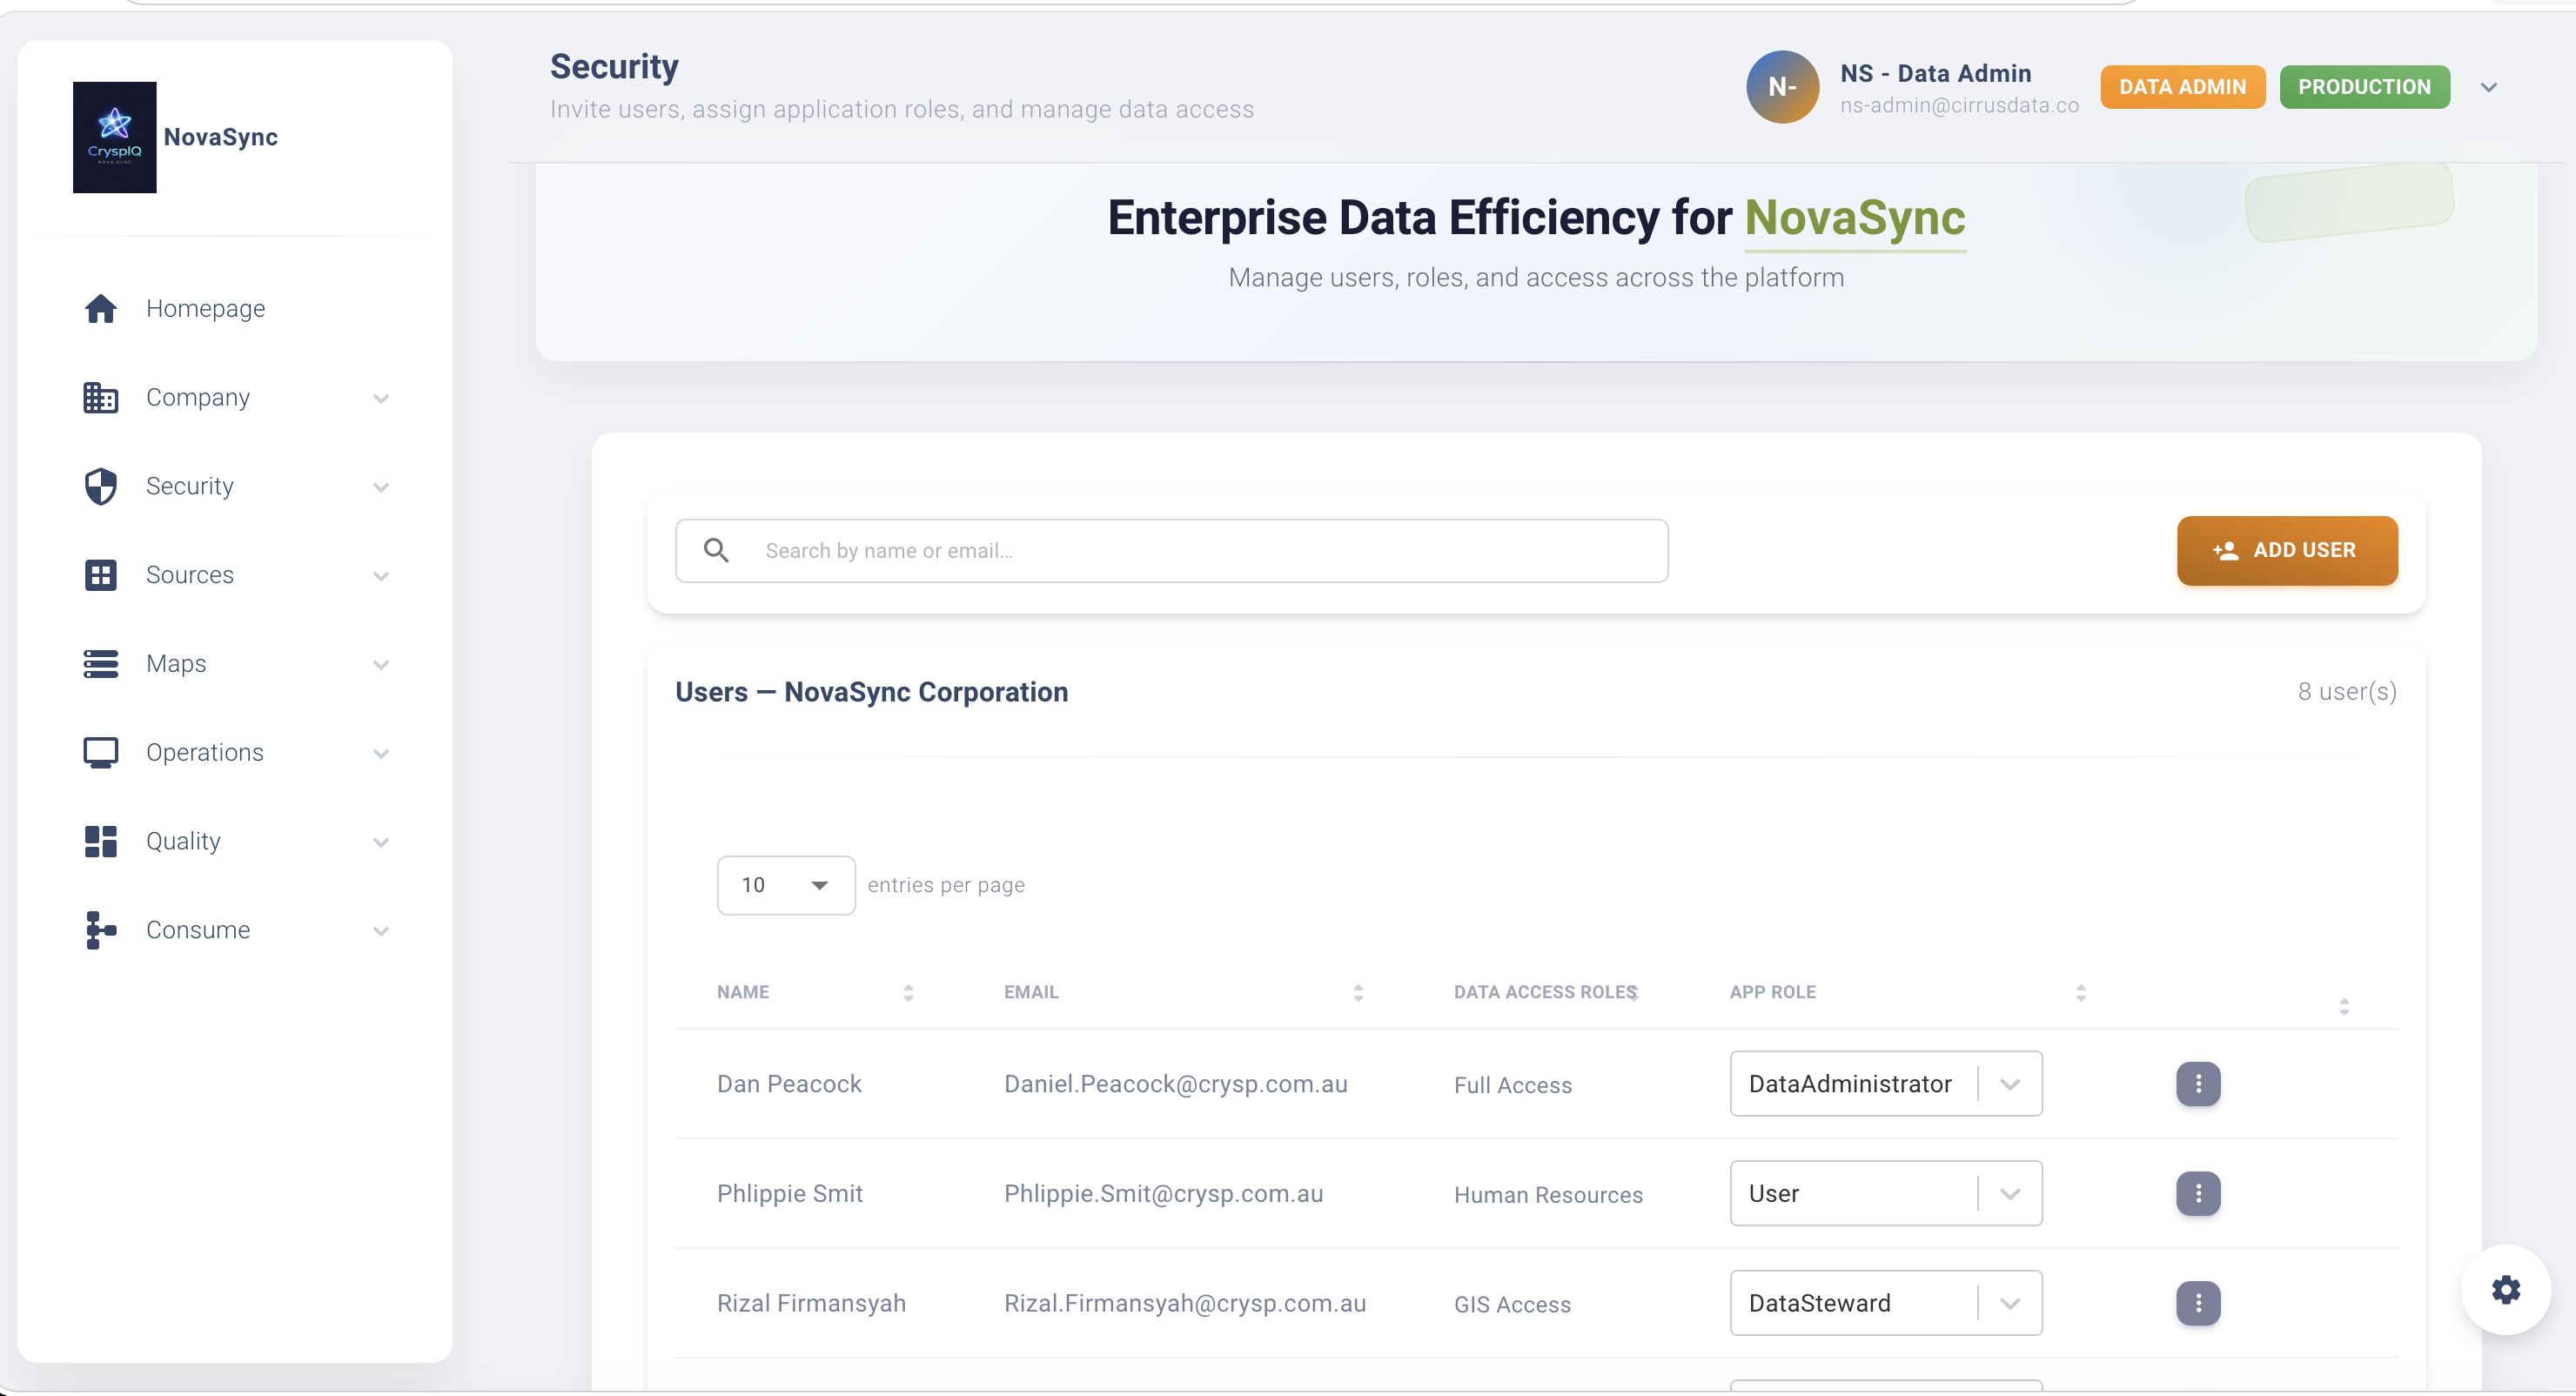Open row actions for Dan Peacock
Screen dimensions: 2576x1396
(x=2198, y=1084)
